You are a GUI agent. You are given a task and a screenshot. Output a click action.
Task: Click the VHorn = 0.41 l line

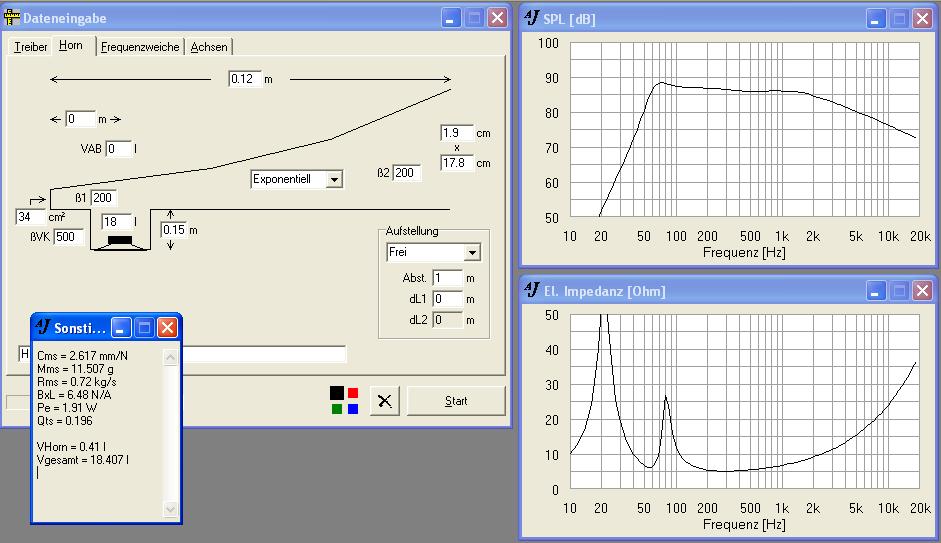71,446
